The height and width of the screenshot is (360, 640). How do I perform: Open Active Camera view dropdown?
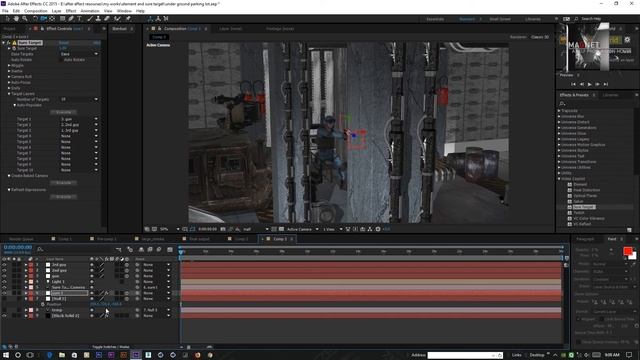302,229
